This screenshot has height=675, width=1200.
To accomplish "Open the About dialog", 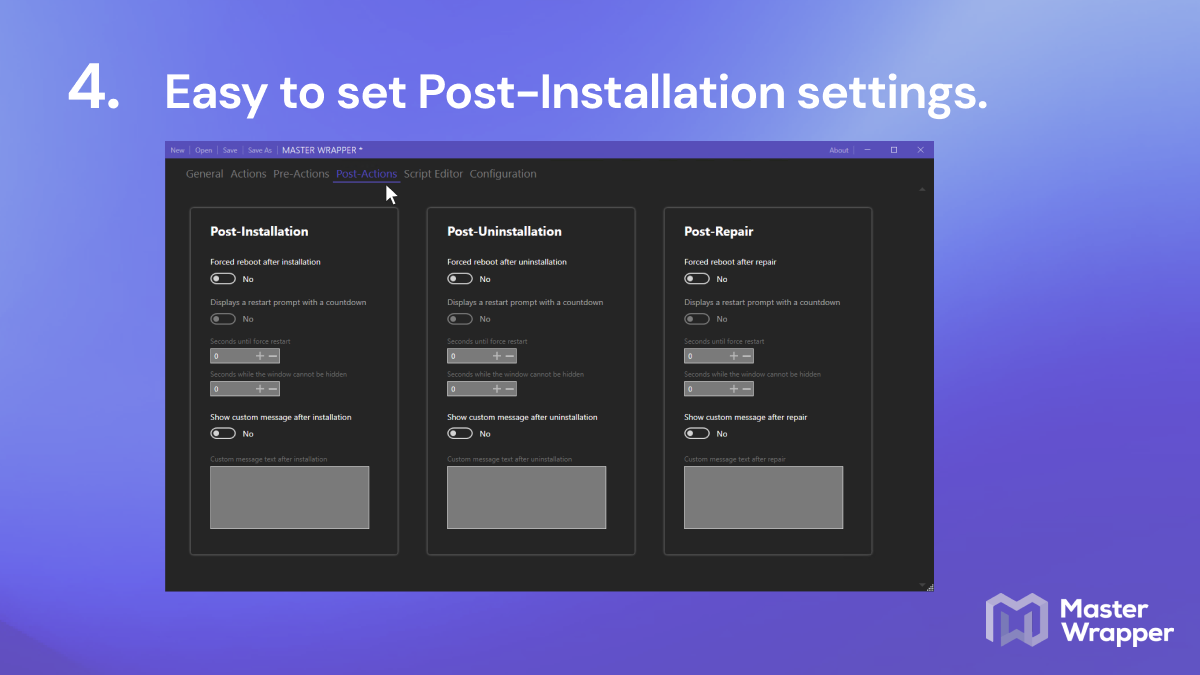I will (839, 150).
